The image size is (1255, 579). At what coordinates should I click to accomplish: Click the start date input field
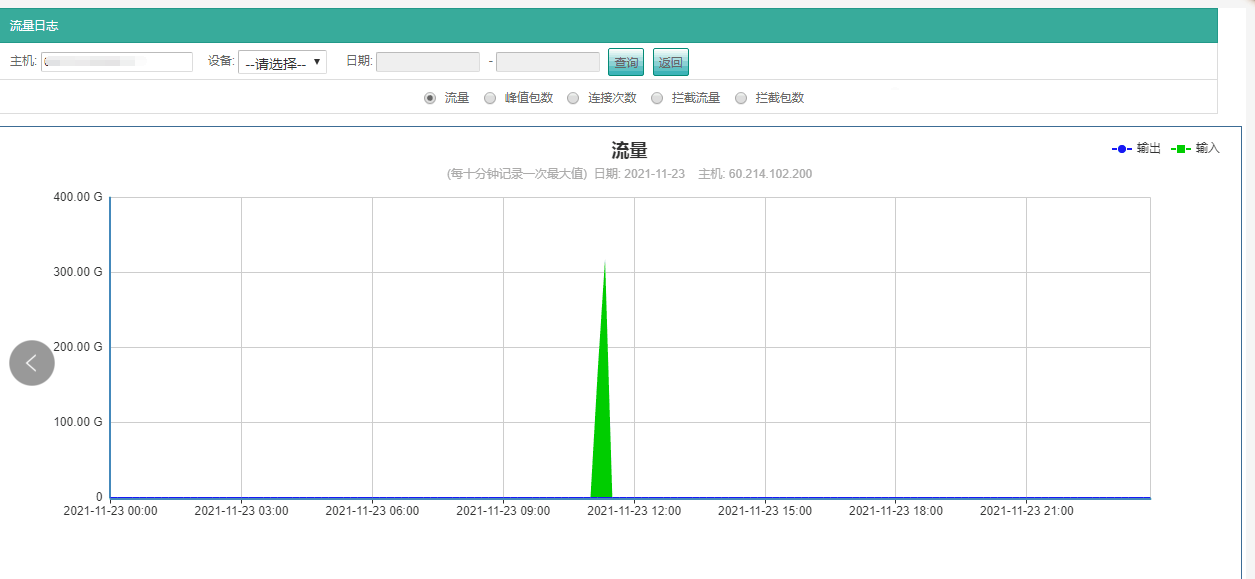pos(428,62)
